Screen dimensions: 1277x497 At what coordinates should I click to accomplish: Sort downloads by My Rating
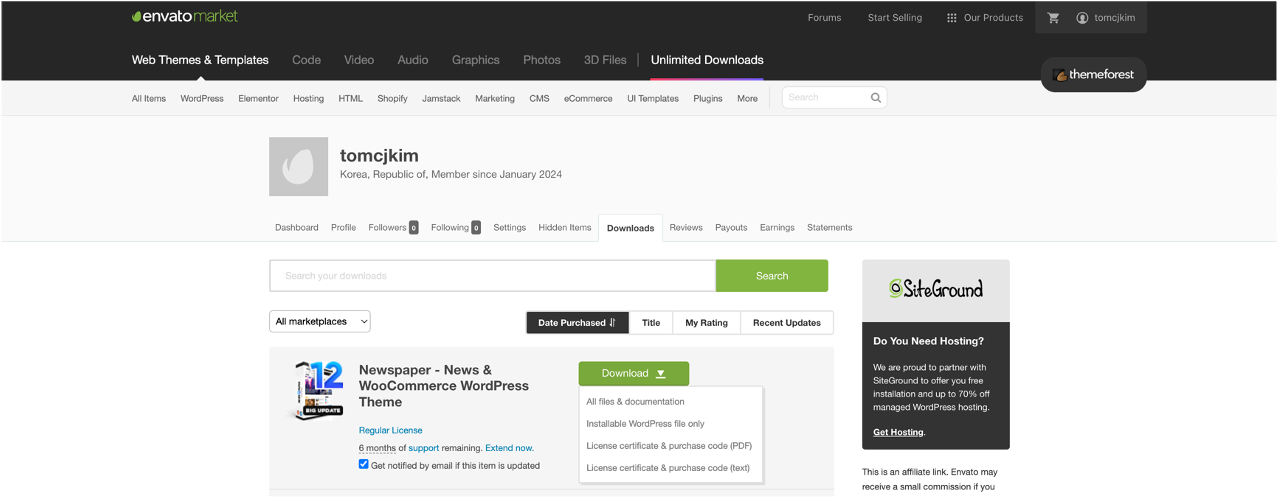[707, 322]
